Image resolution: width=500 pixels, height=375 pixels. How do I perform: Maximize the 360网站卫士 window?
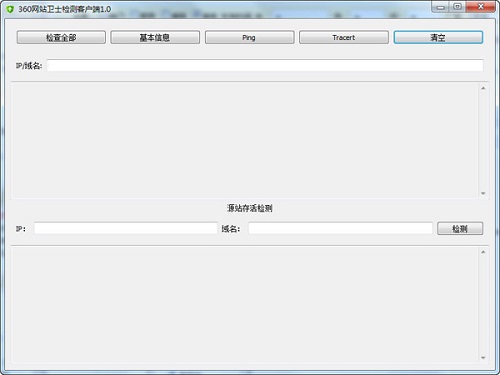(x=457, y=7)
